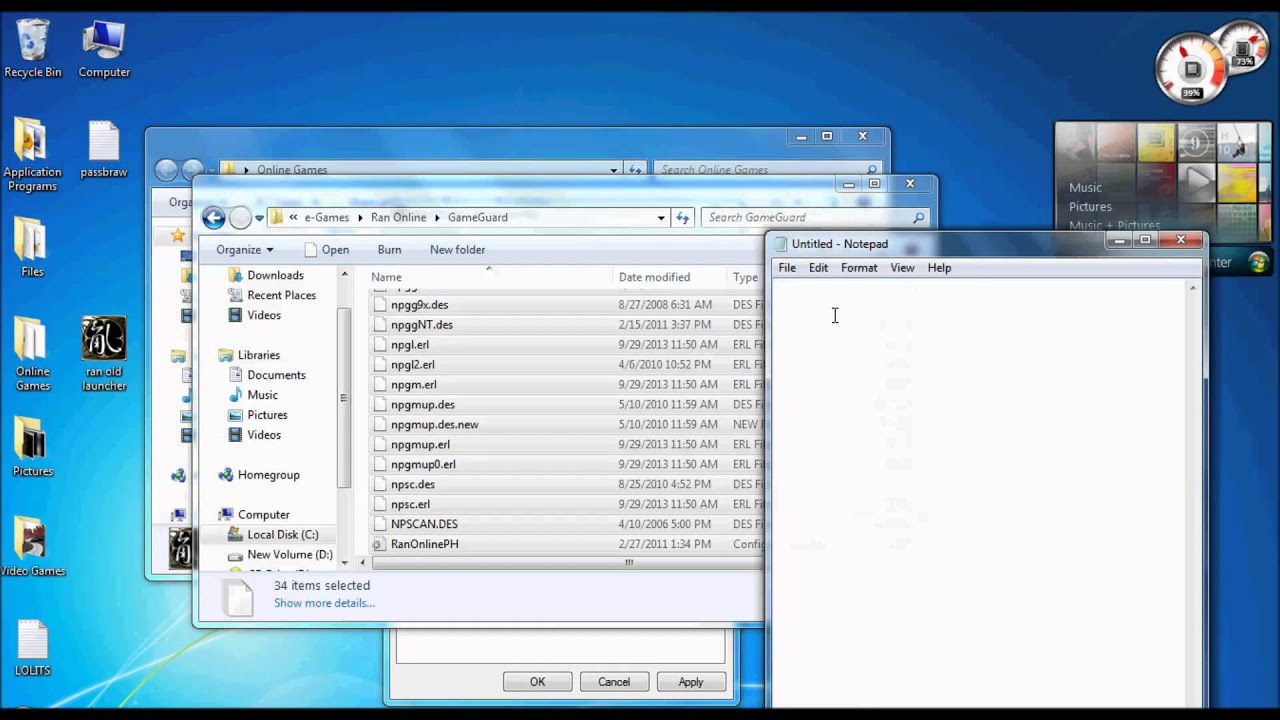Click the RanOnlinePH configuration file
1280x720 pixels.
point(425,544)
